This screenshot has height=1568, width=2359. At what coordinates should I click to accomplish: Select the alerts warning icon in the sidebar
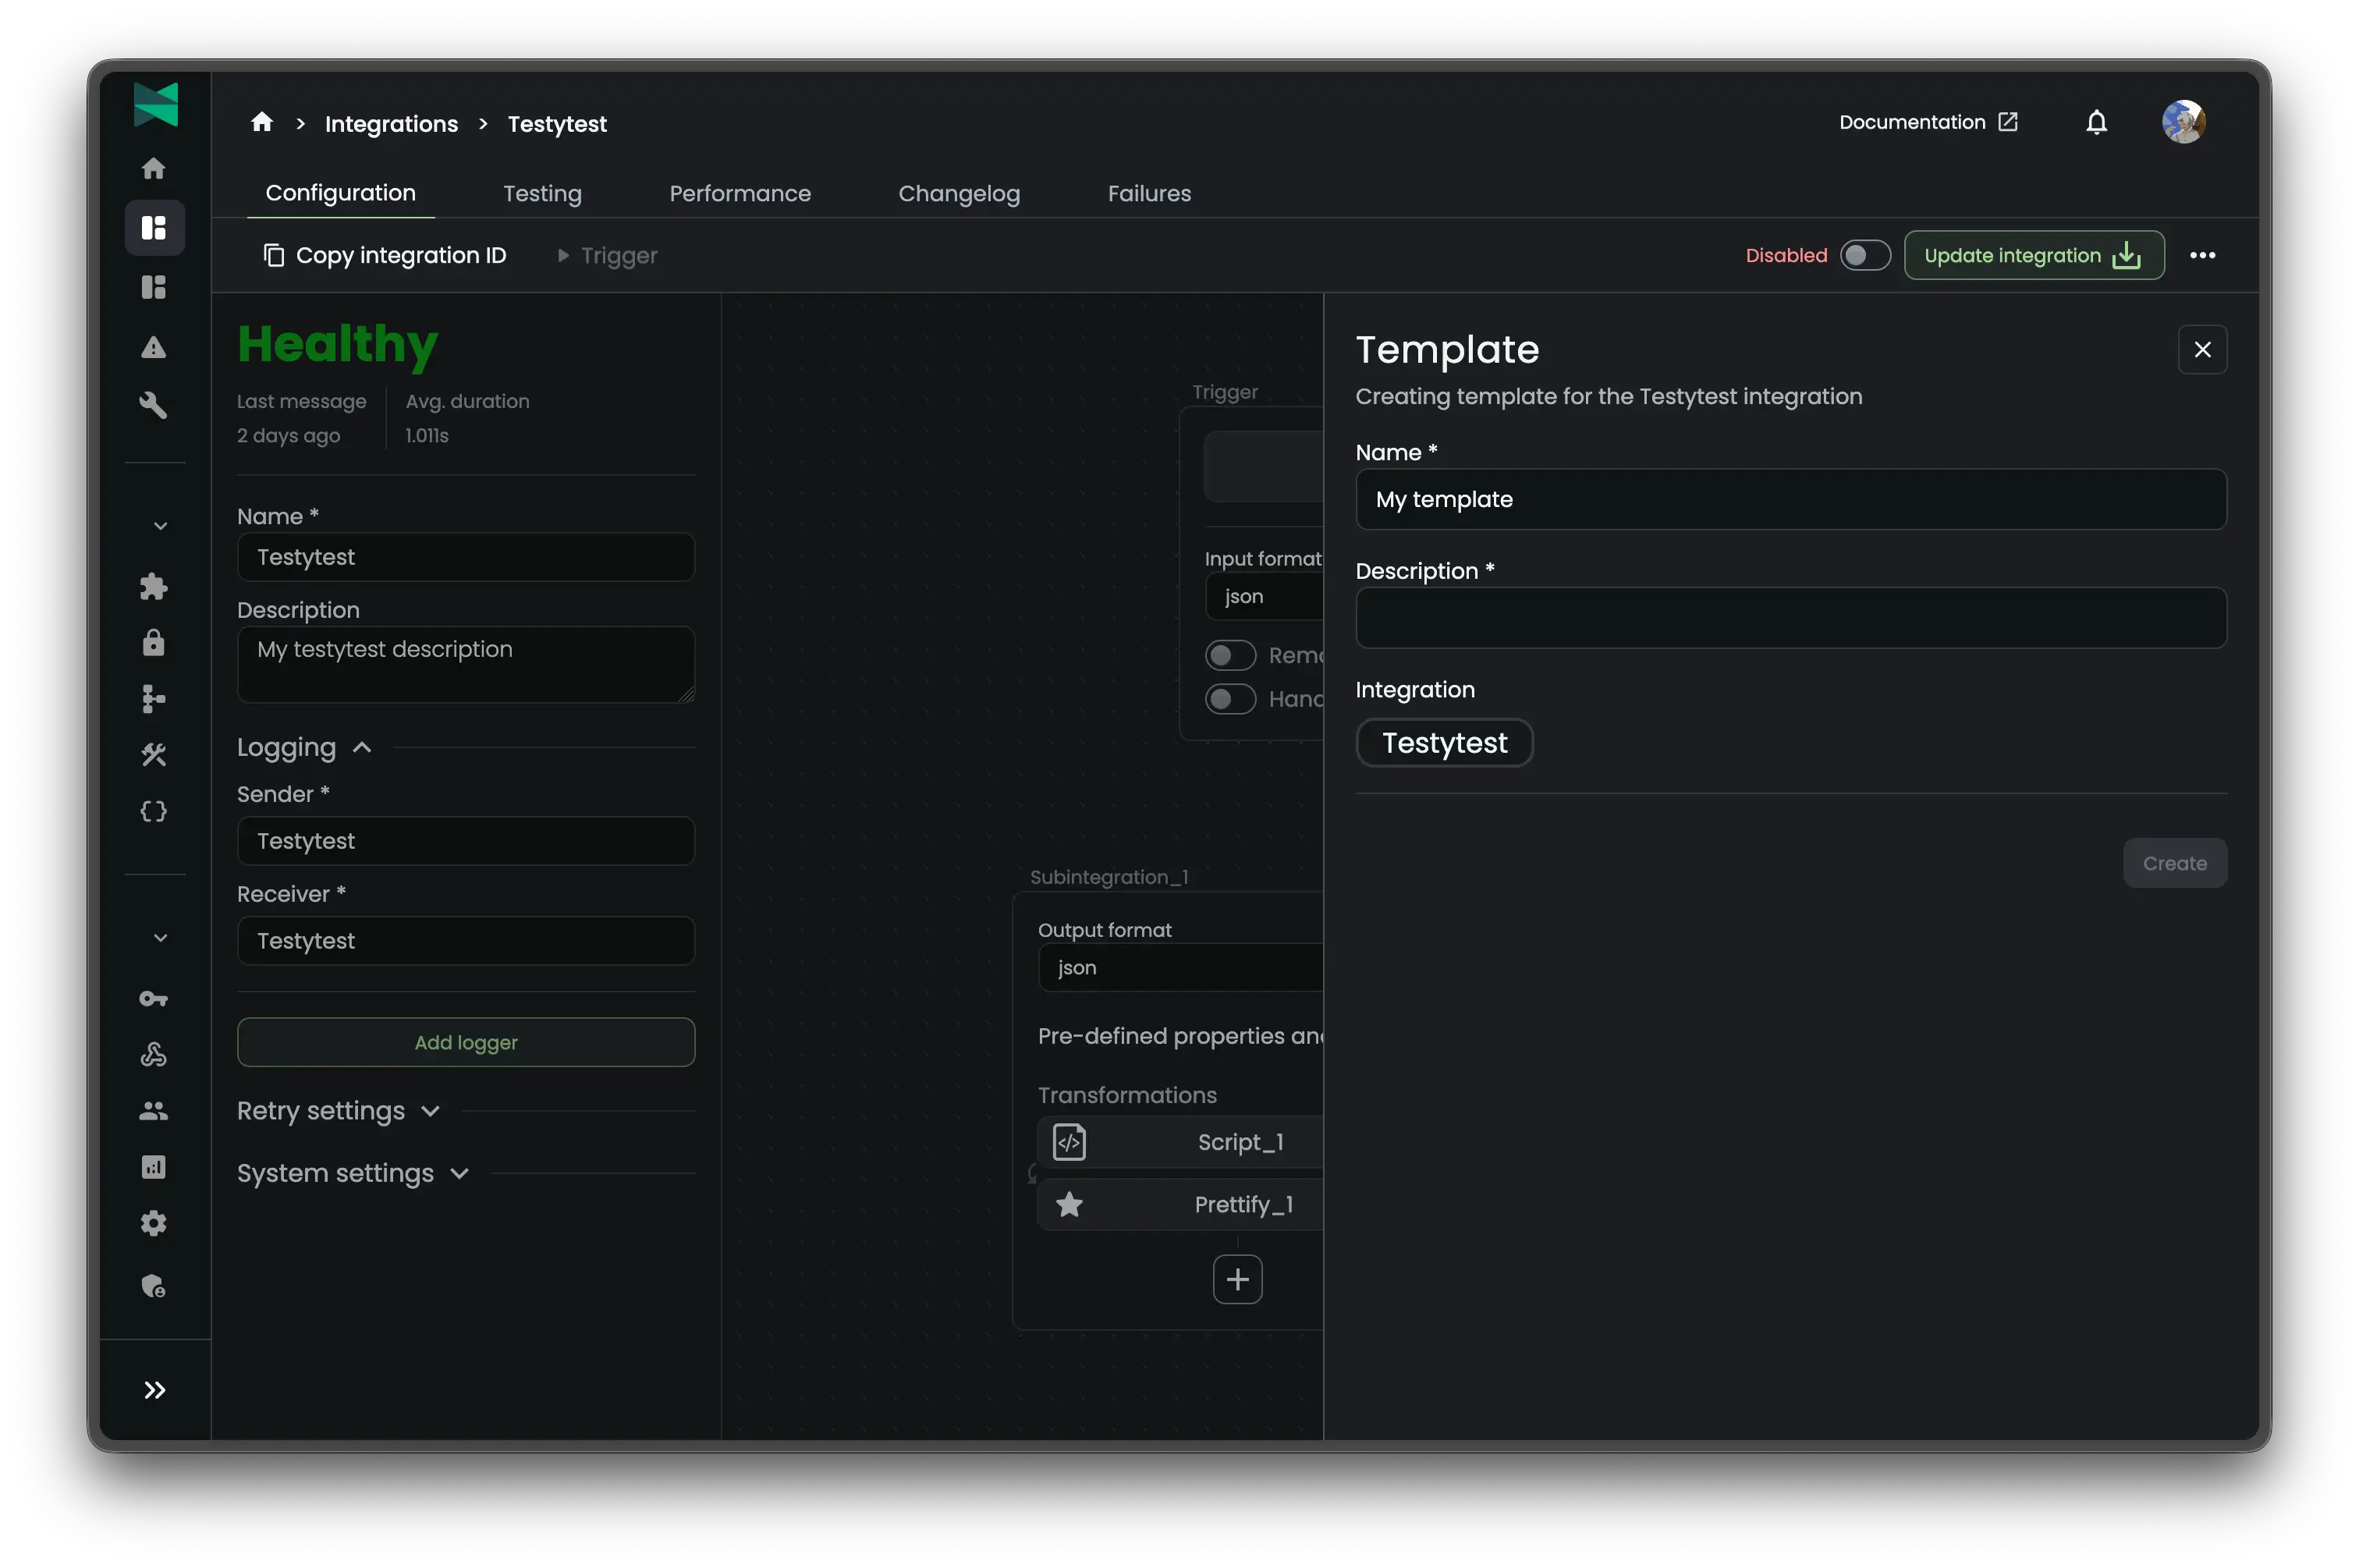click(x=155, y=347)
